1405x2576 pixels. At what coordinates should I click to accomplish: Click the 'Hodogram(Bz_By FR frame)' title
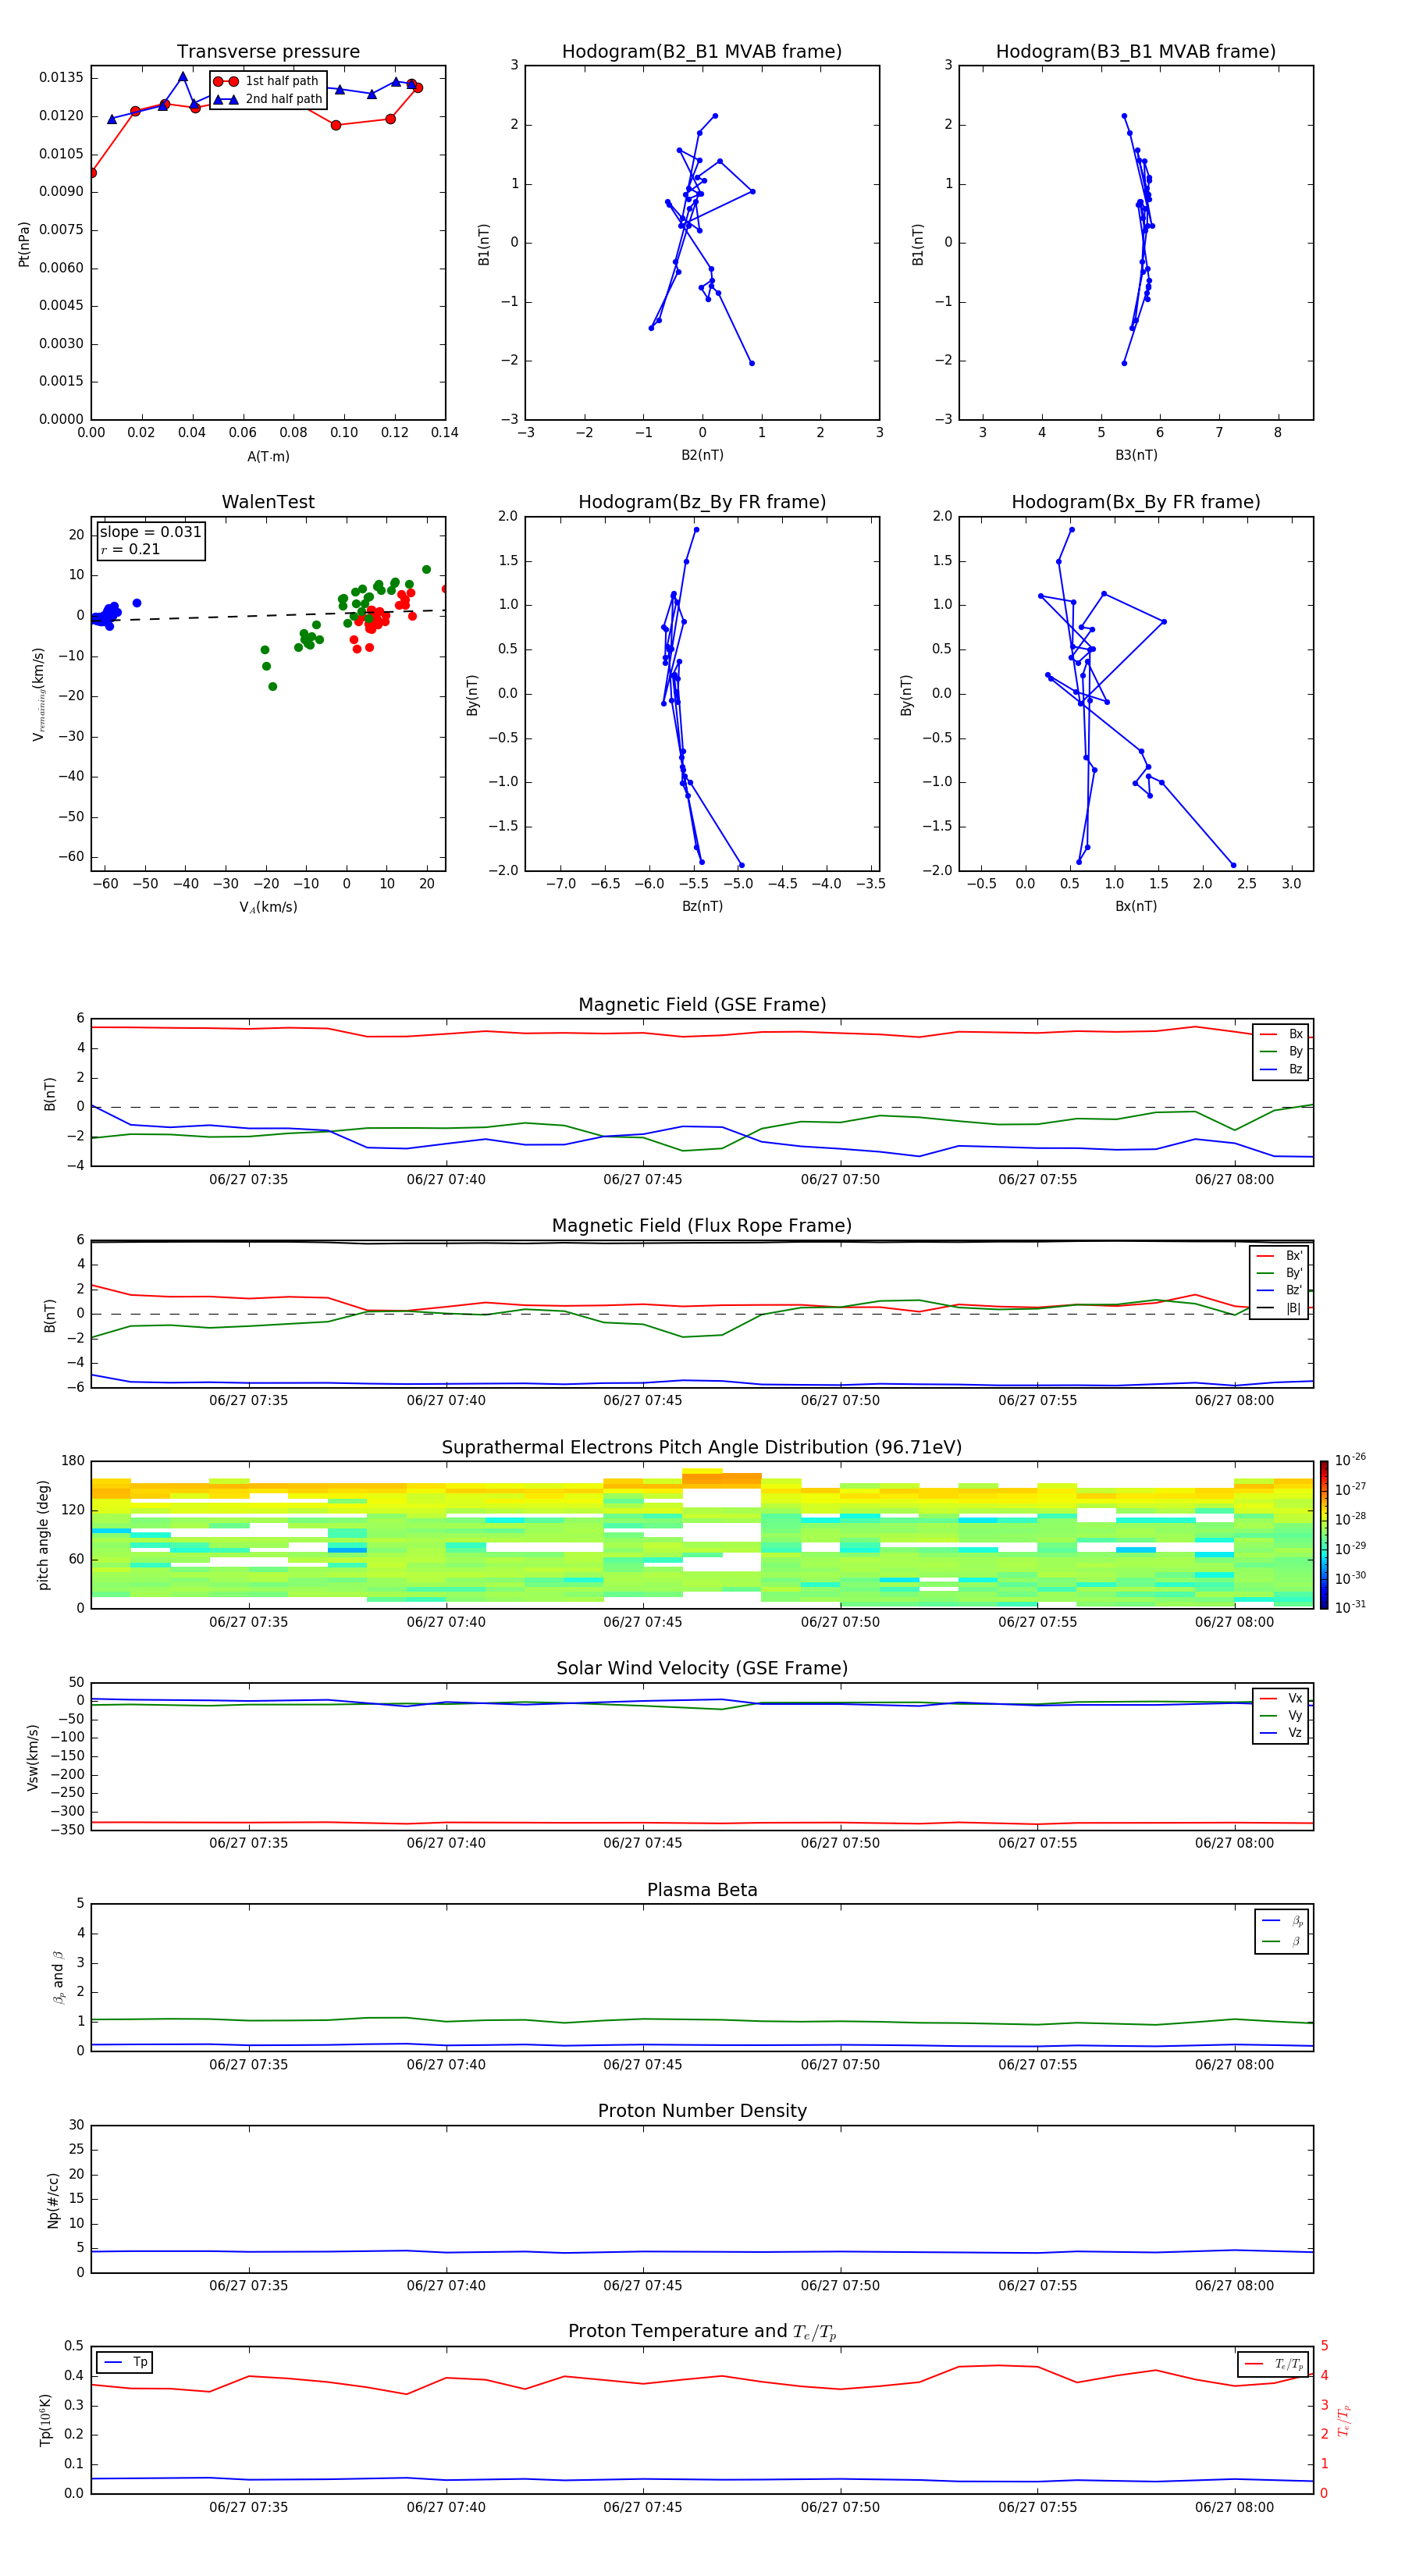pos(702,502)
